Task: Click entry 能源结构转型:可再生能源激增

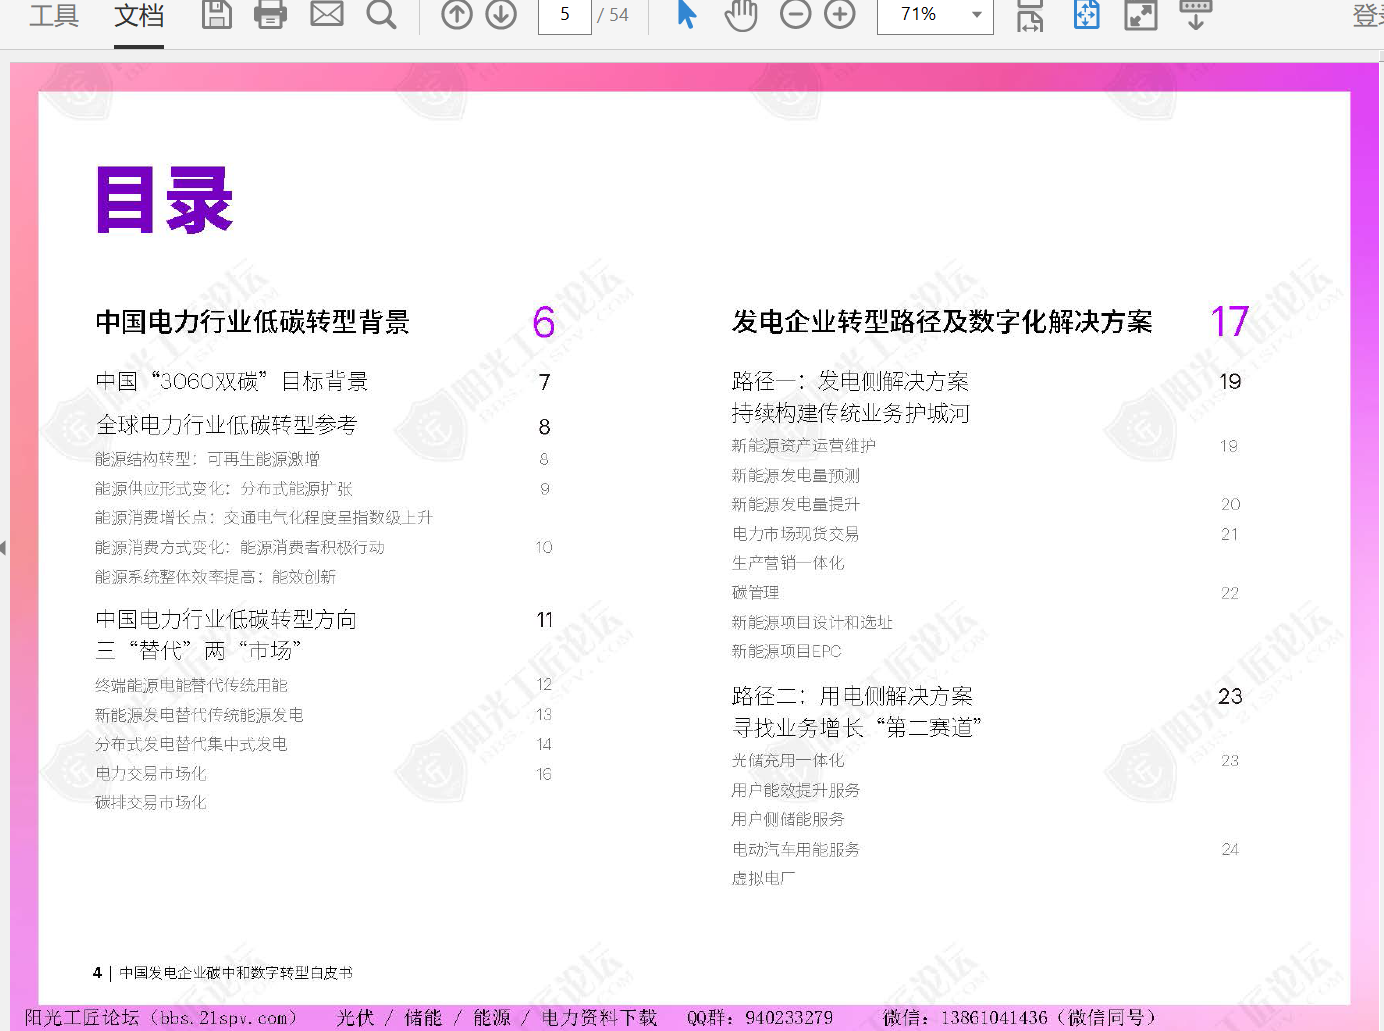Action: (x=208, y=459)
